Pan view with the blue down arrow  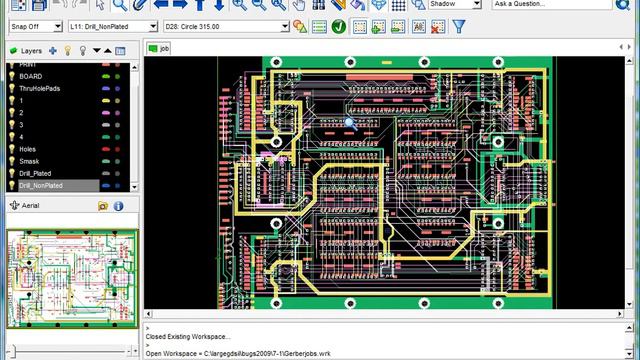[x=219, y=4]
